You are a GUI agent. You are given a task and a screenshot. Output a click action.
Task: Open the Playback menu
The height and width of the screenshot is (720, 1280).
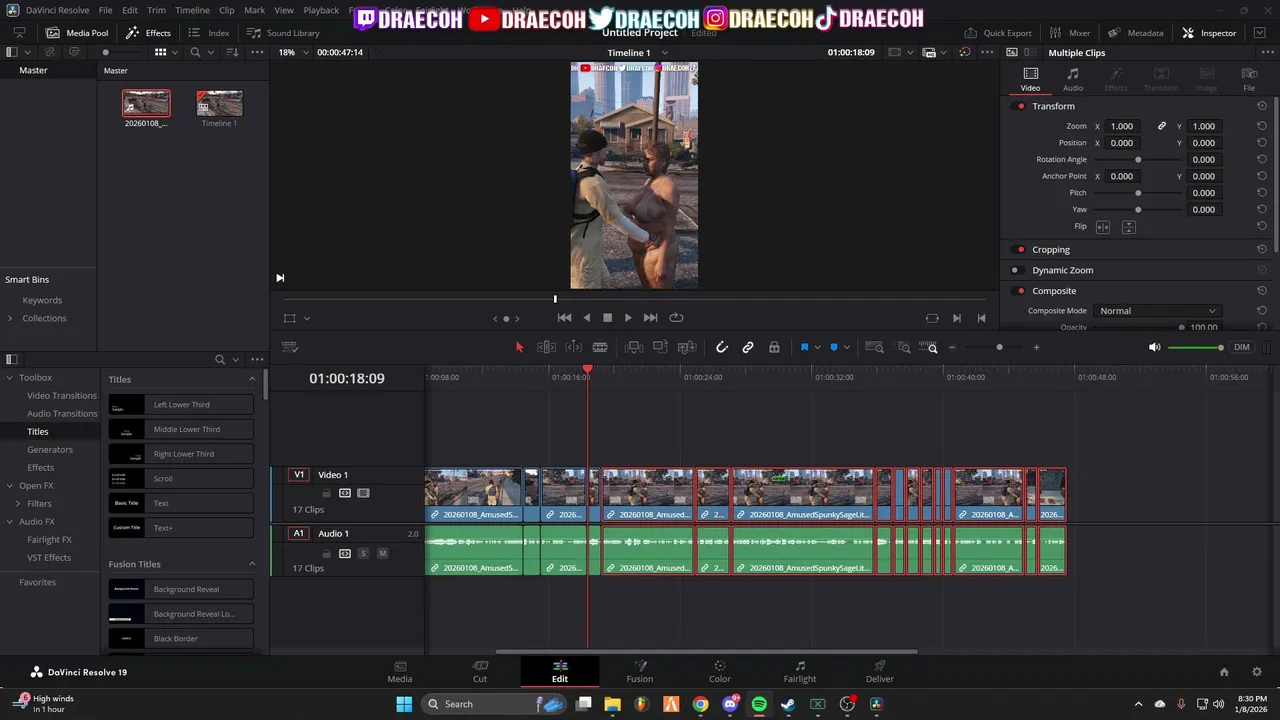(x=321, y=10)
